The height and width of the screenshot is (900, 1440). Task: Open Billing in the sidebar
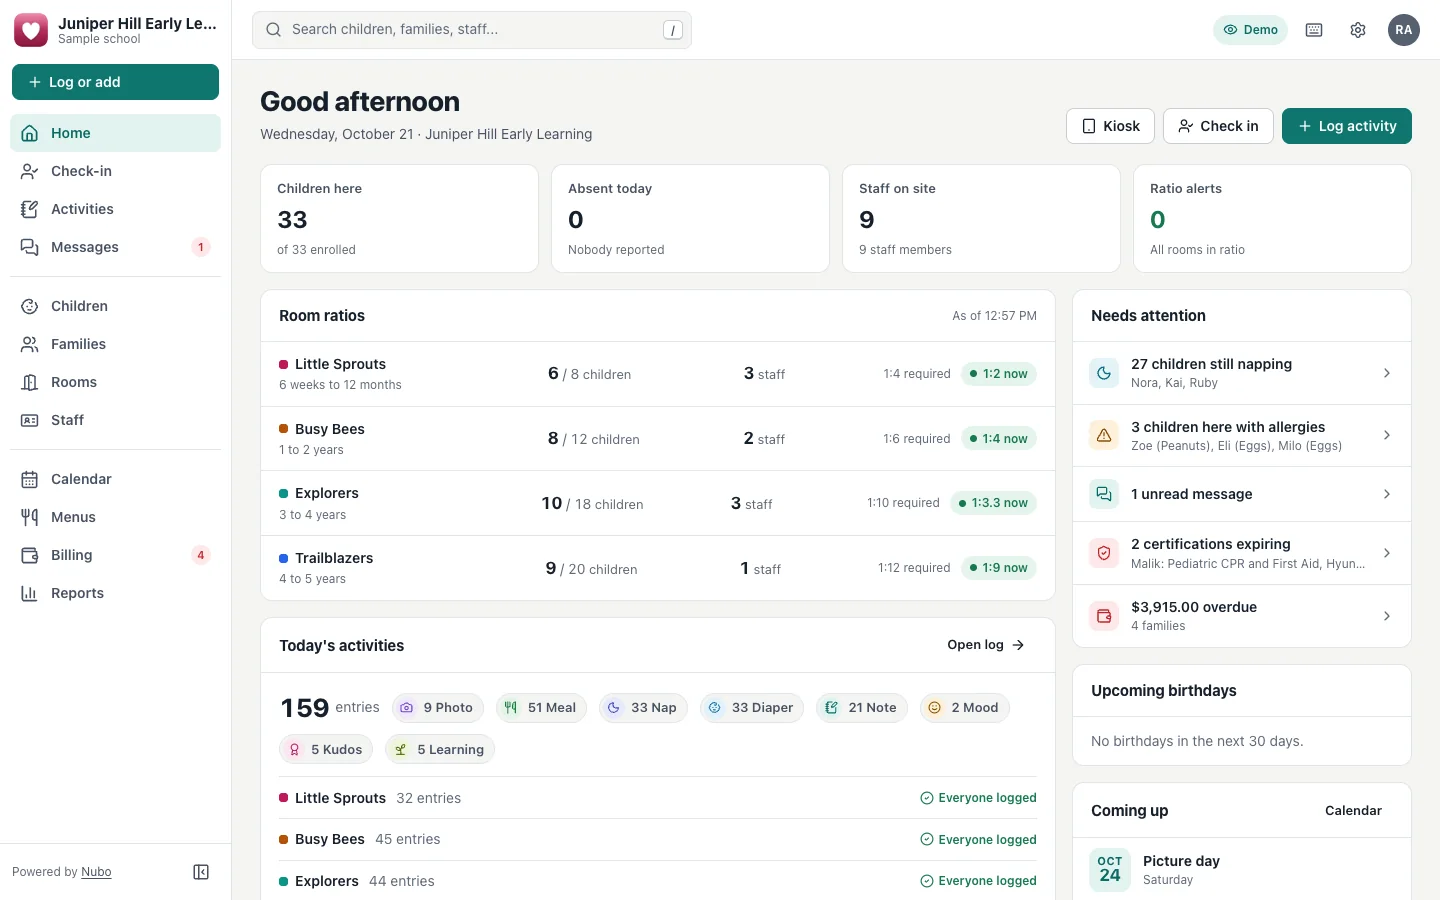click(115, 555)
